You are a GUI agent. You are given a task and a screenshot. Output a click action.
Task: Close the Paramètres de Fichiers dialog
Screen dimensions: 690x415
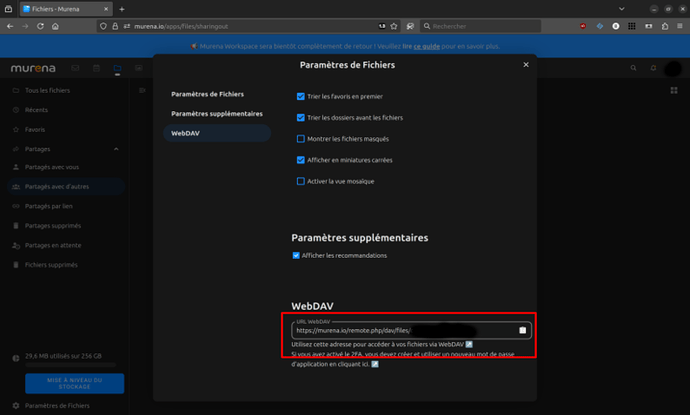click(526, 65)
